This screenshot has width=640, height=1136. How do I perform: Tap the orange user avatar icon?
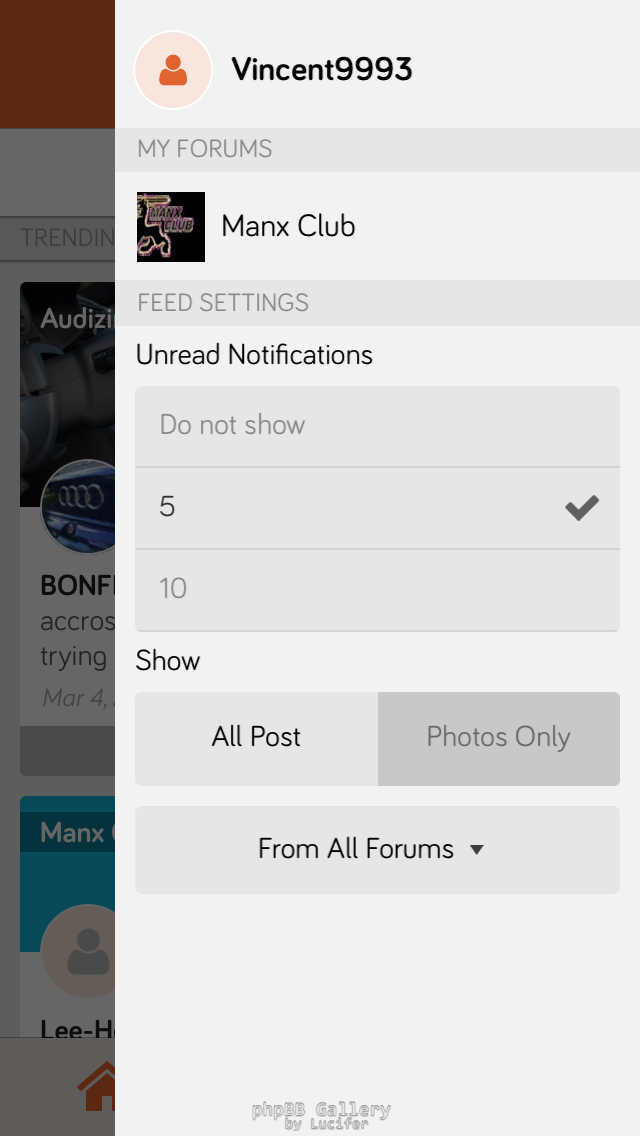(x=173, y=70)
